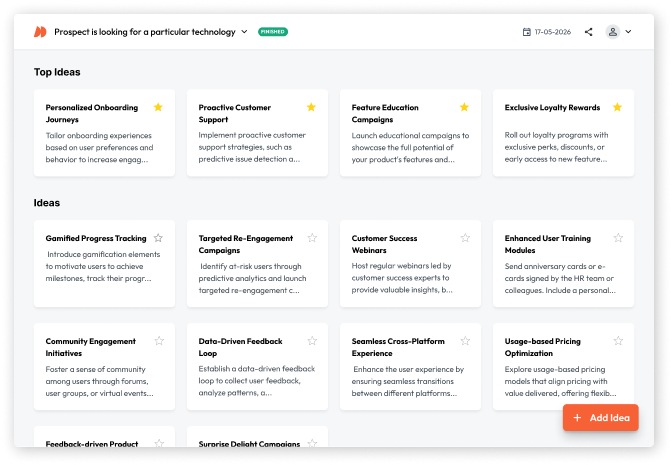
Task: Click description "Foster a sense of community"
Action: (x=99, y=381)
